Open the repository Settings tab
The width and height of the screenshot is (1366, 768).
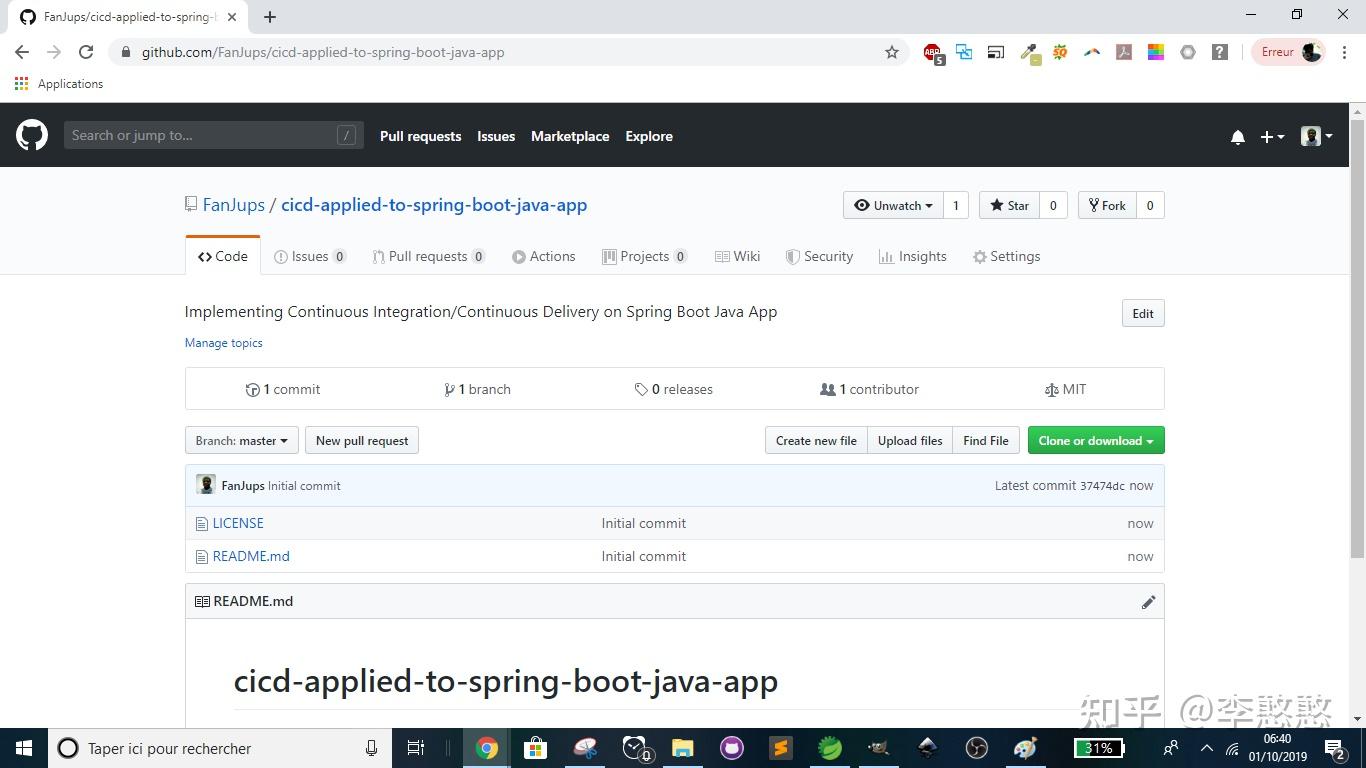pos(1006,256)
